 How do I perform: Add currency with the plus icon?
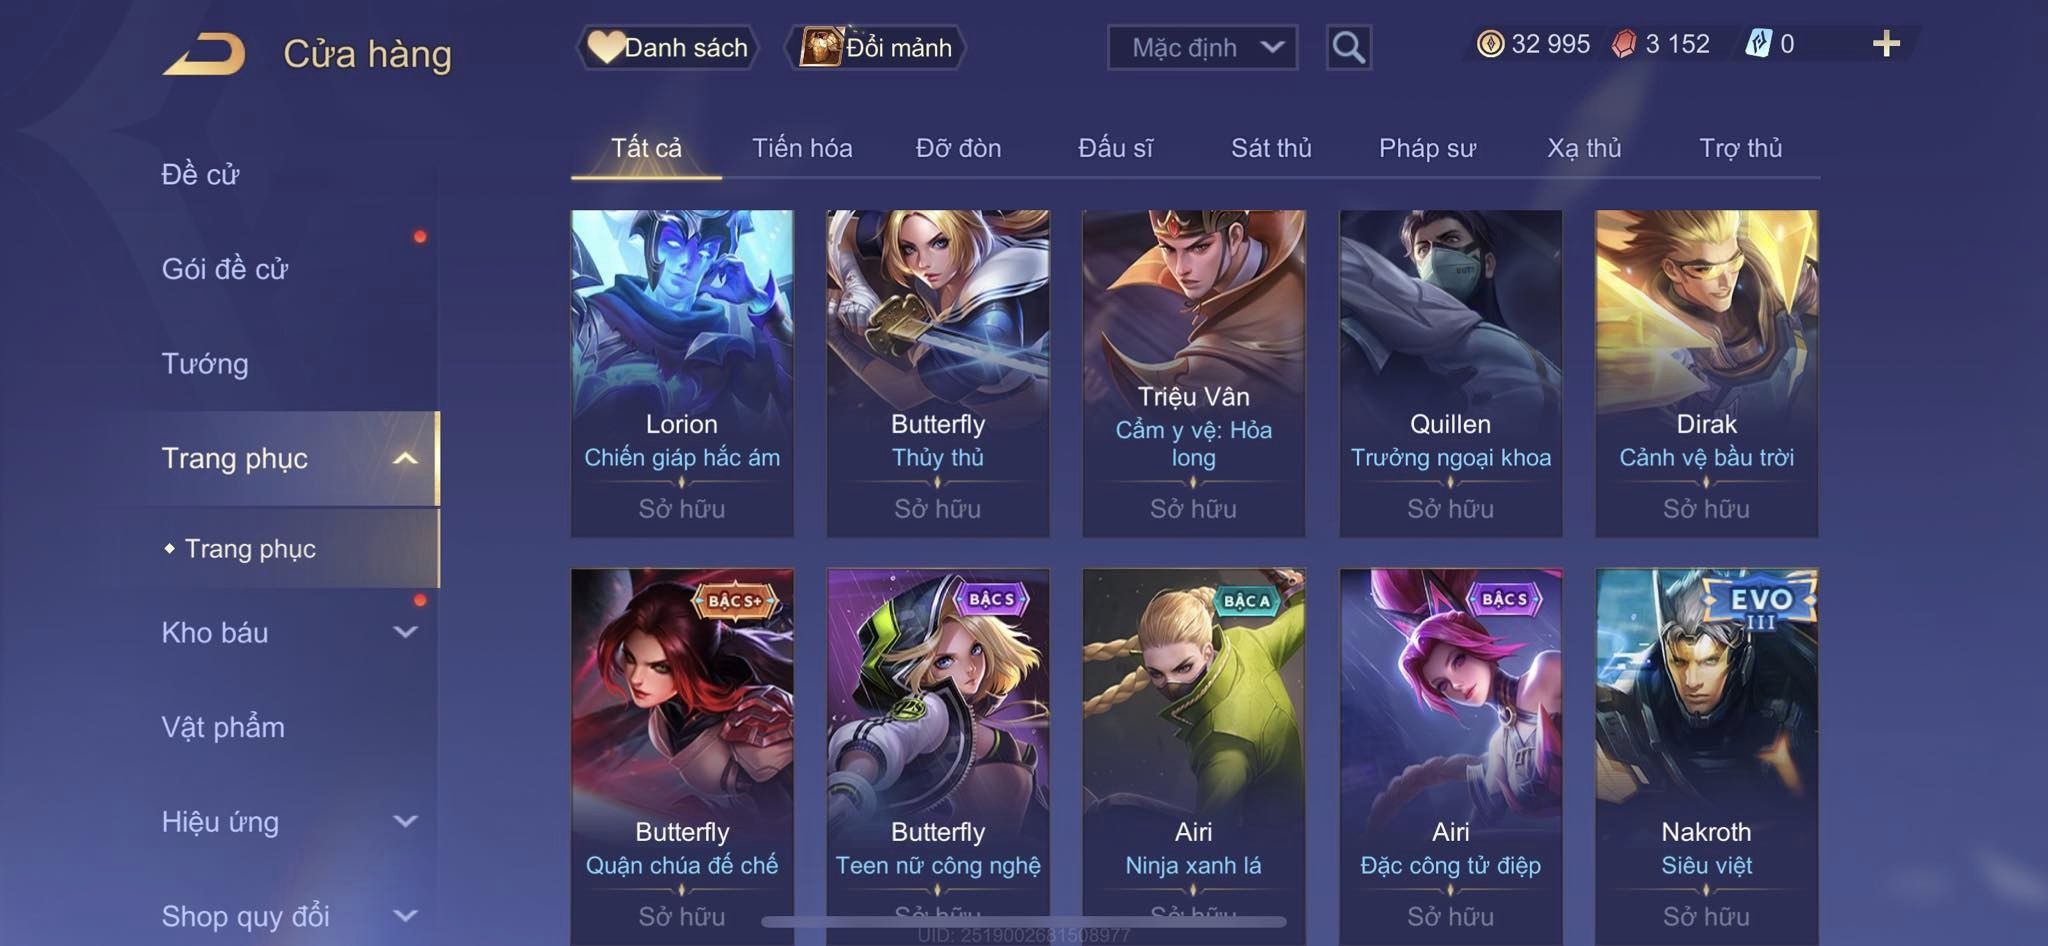(x=1886, y=44)
